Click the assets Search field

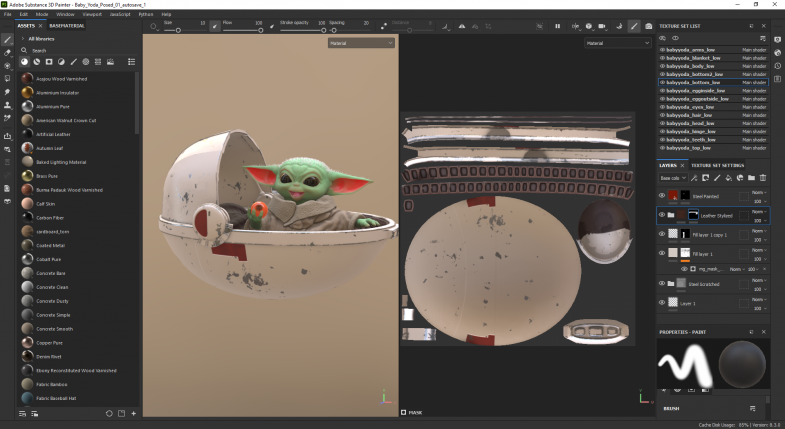pos(78,51)
